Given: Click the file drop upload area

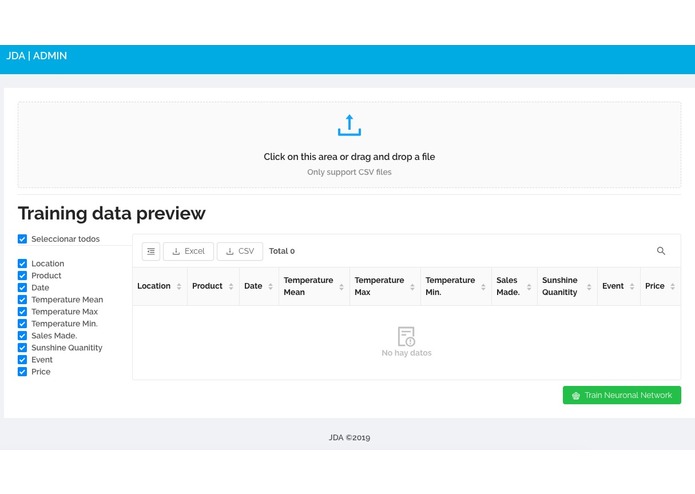Looking at the screenshot, I should tap(349, 145).
